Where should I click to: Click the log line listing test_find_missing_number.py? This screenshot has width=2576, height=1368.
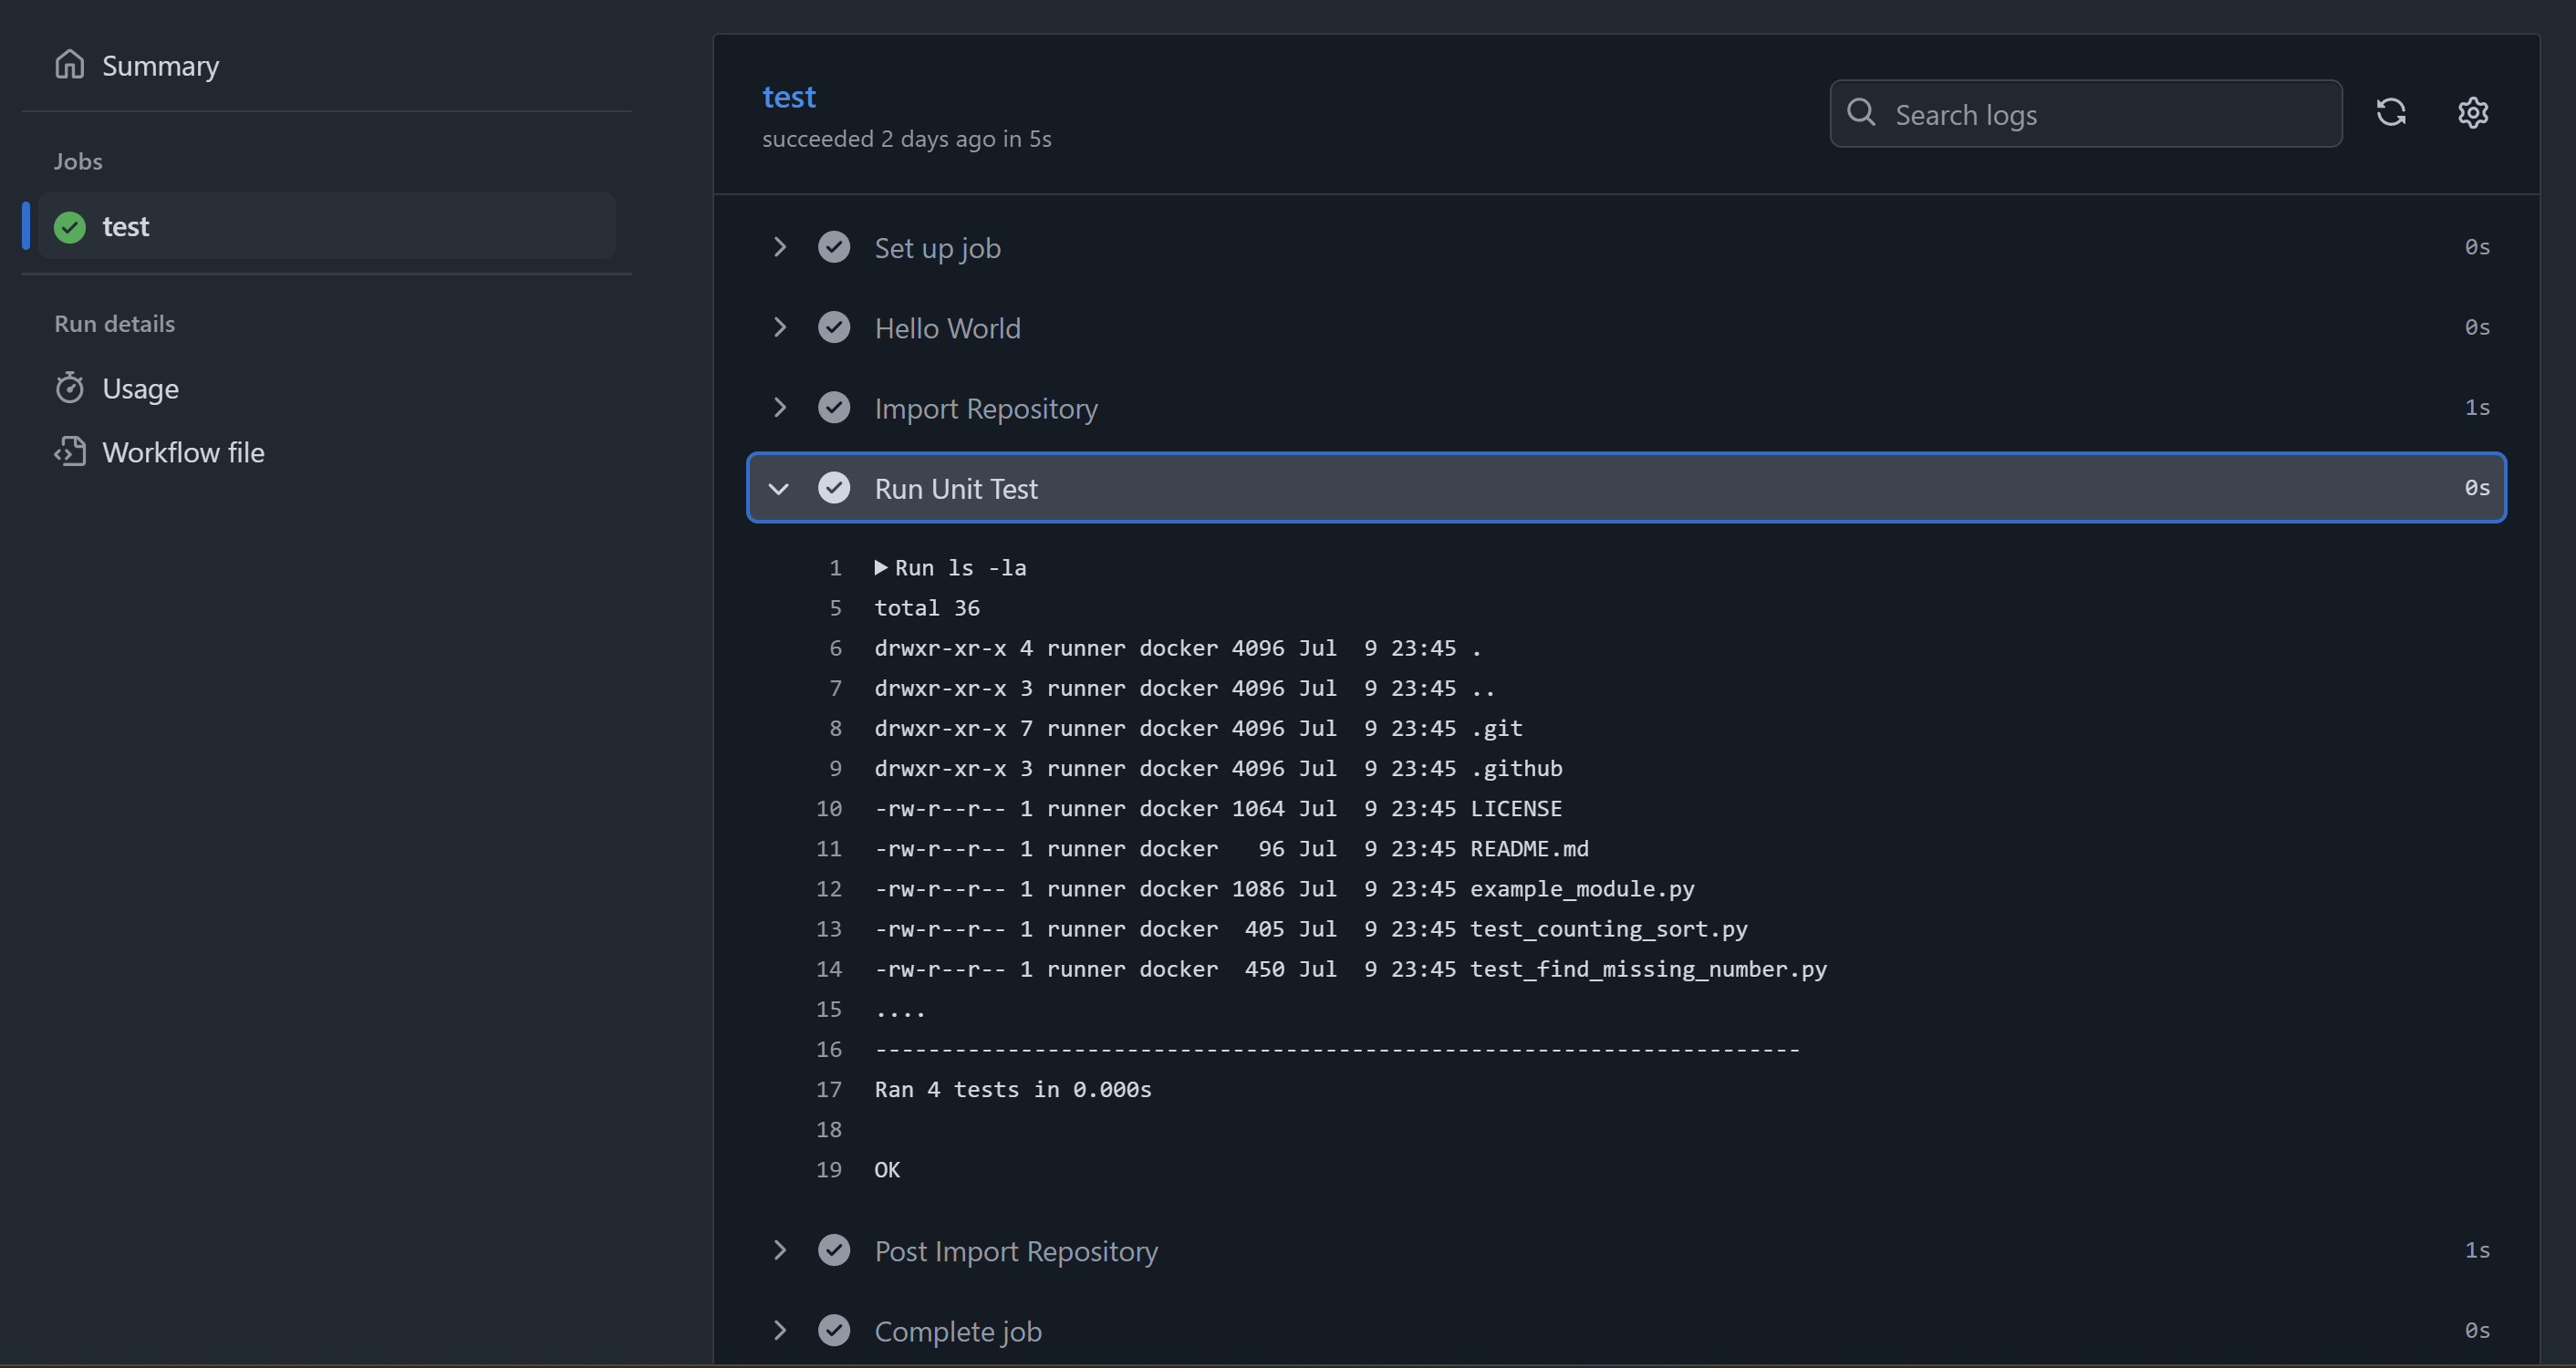[1350, 969]
